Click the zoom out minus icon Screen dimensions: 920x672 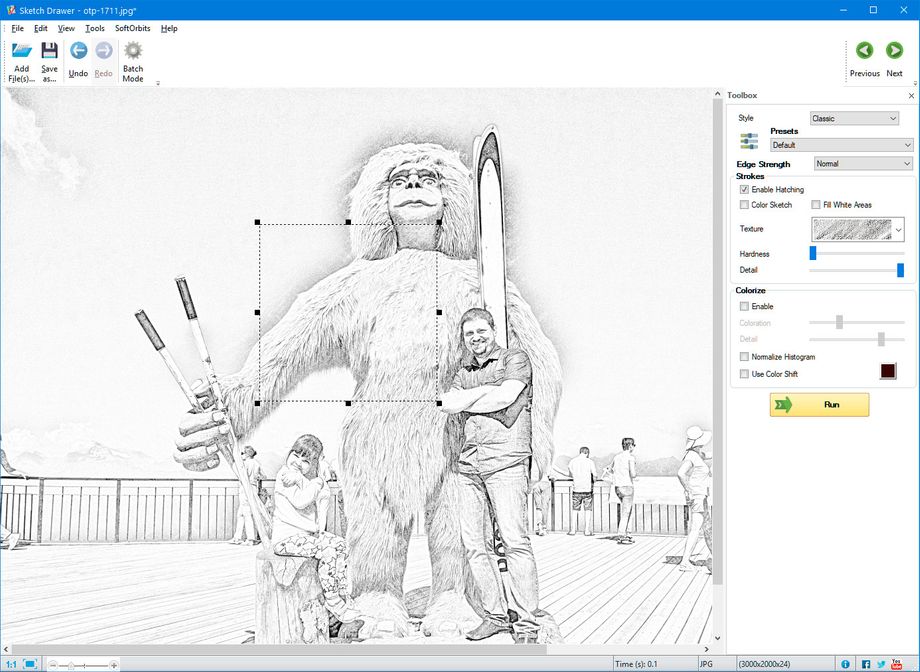(53, 665)
